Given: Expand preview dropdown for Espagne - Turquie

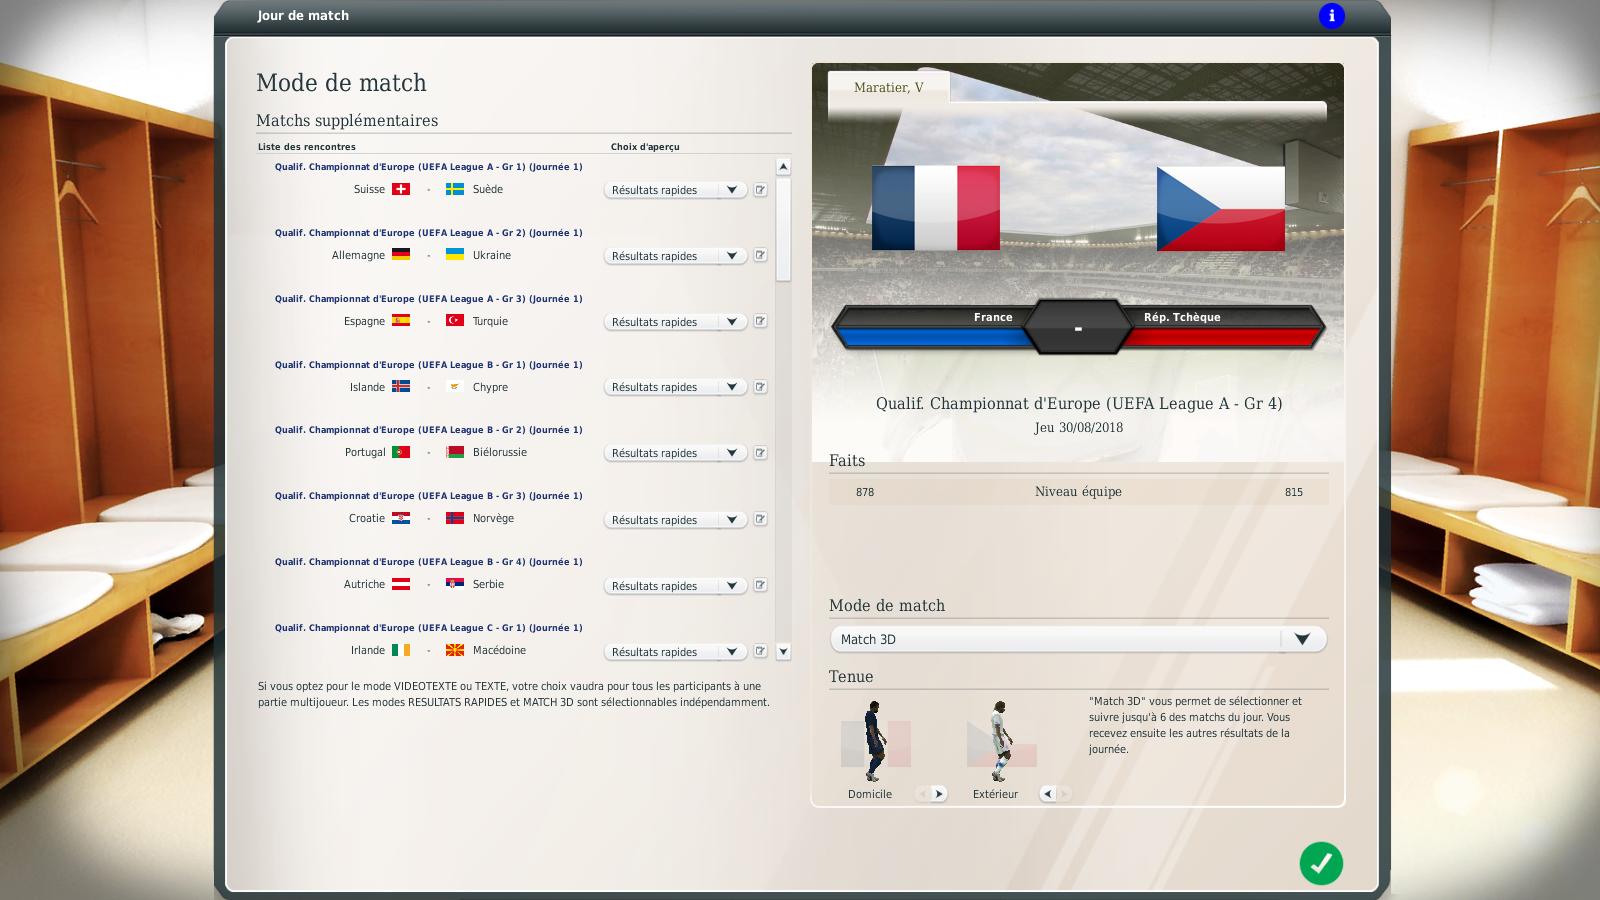Looking at the screenshot, I should [x=675, y=322].
